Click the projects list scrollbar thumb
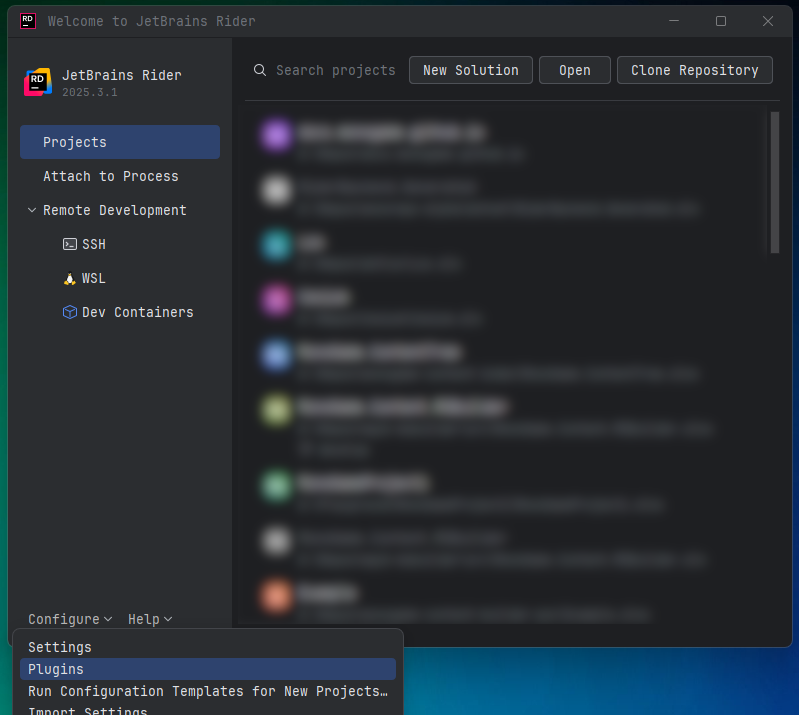This screenshot has width=799, height=715. 775,182
